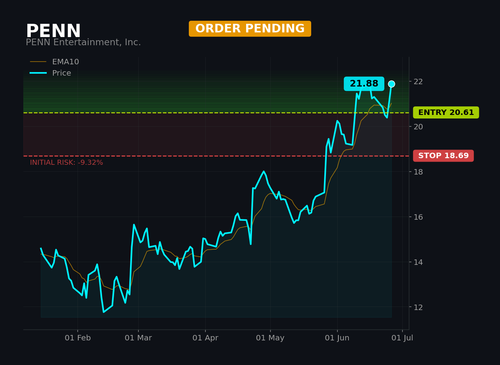
Task: Click the 01 Mar axis label
Action: coord(138,338)
